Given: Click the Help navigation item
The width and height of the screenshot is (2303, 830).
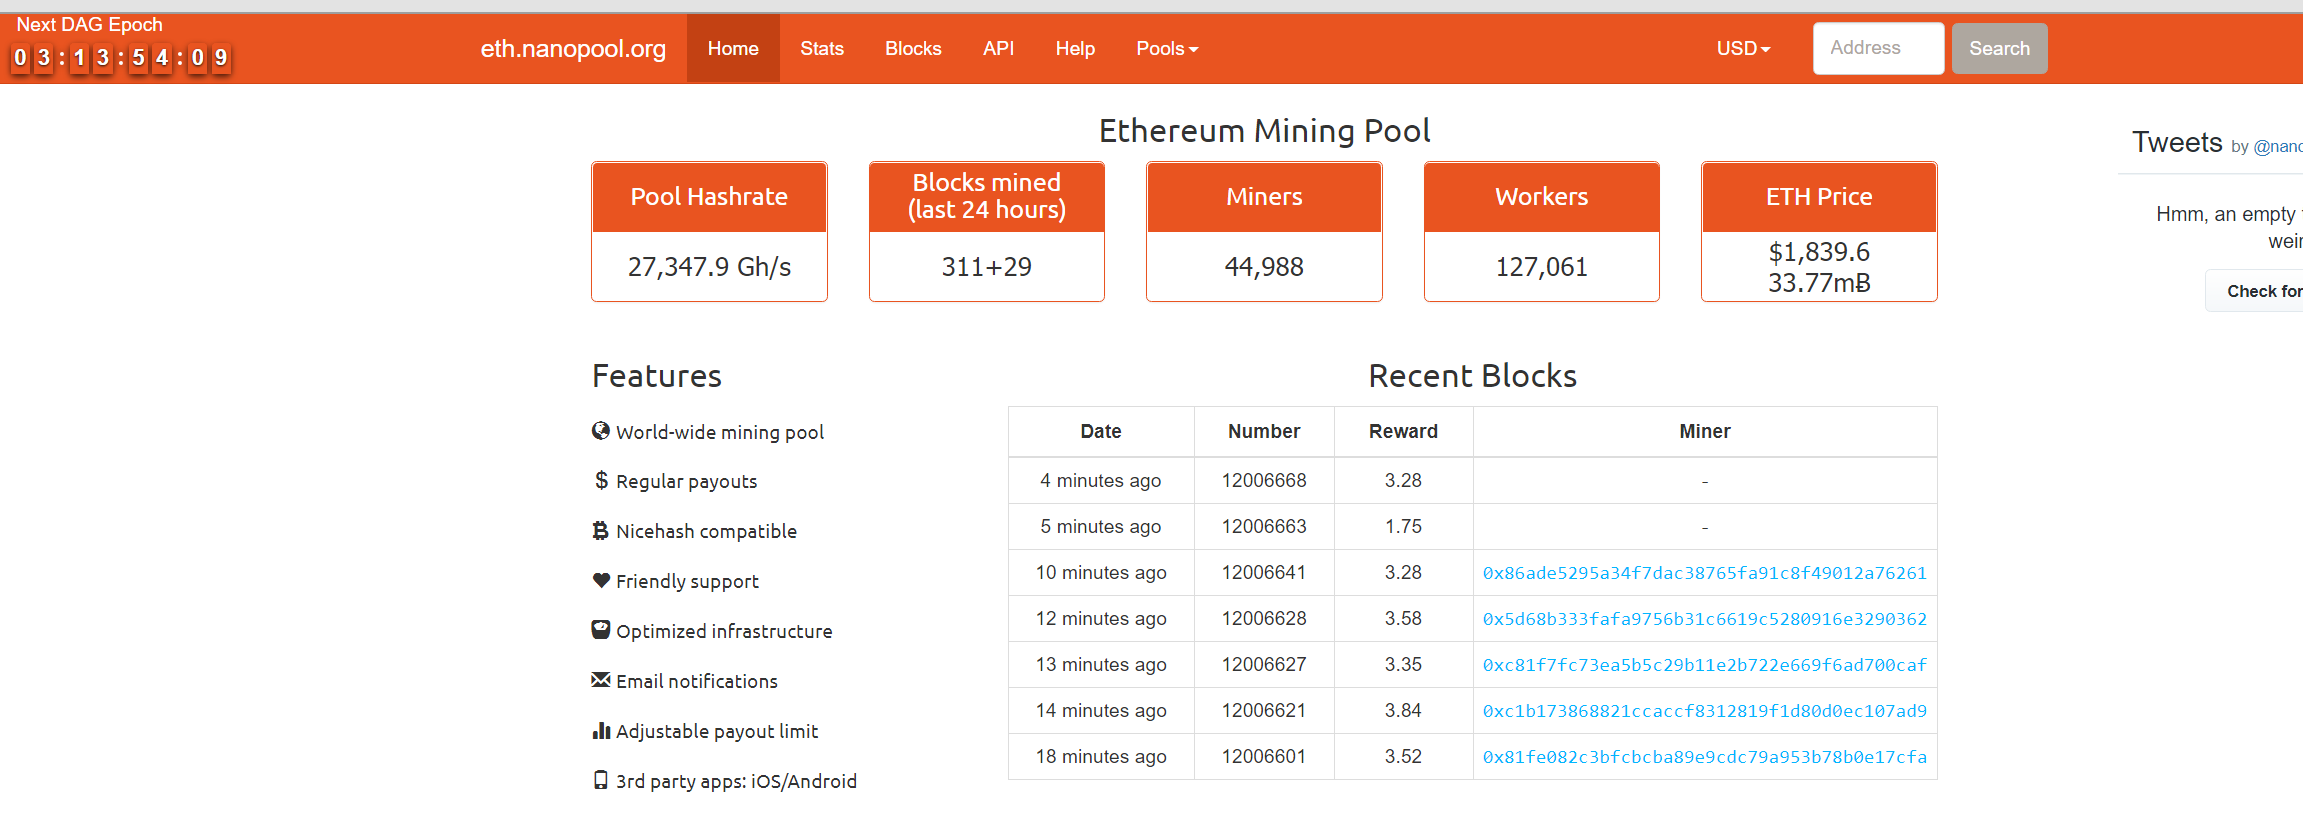Looking at the screenshot, I should coord(1075,49).
